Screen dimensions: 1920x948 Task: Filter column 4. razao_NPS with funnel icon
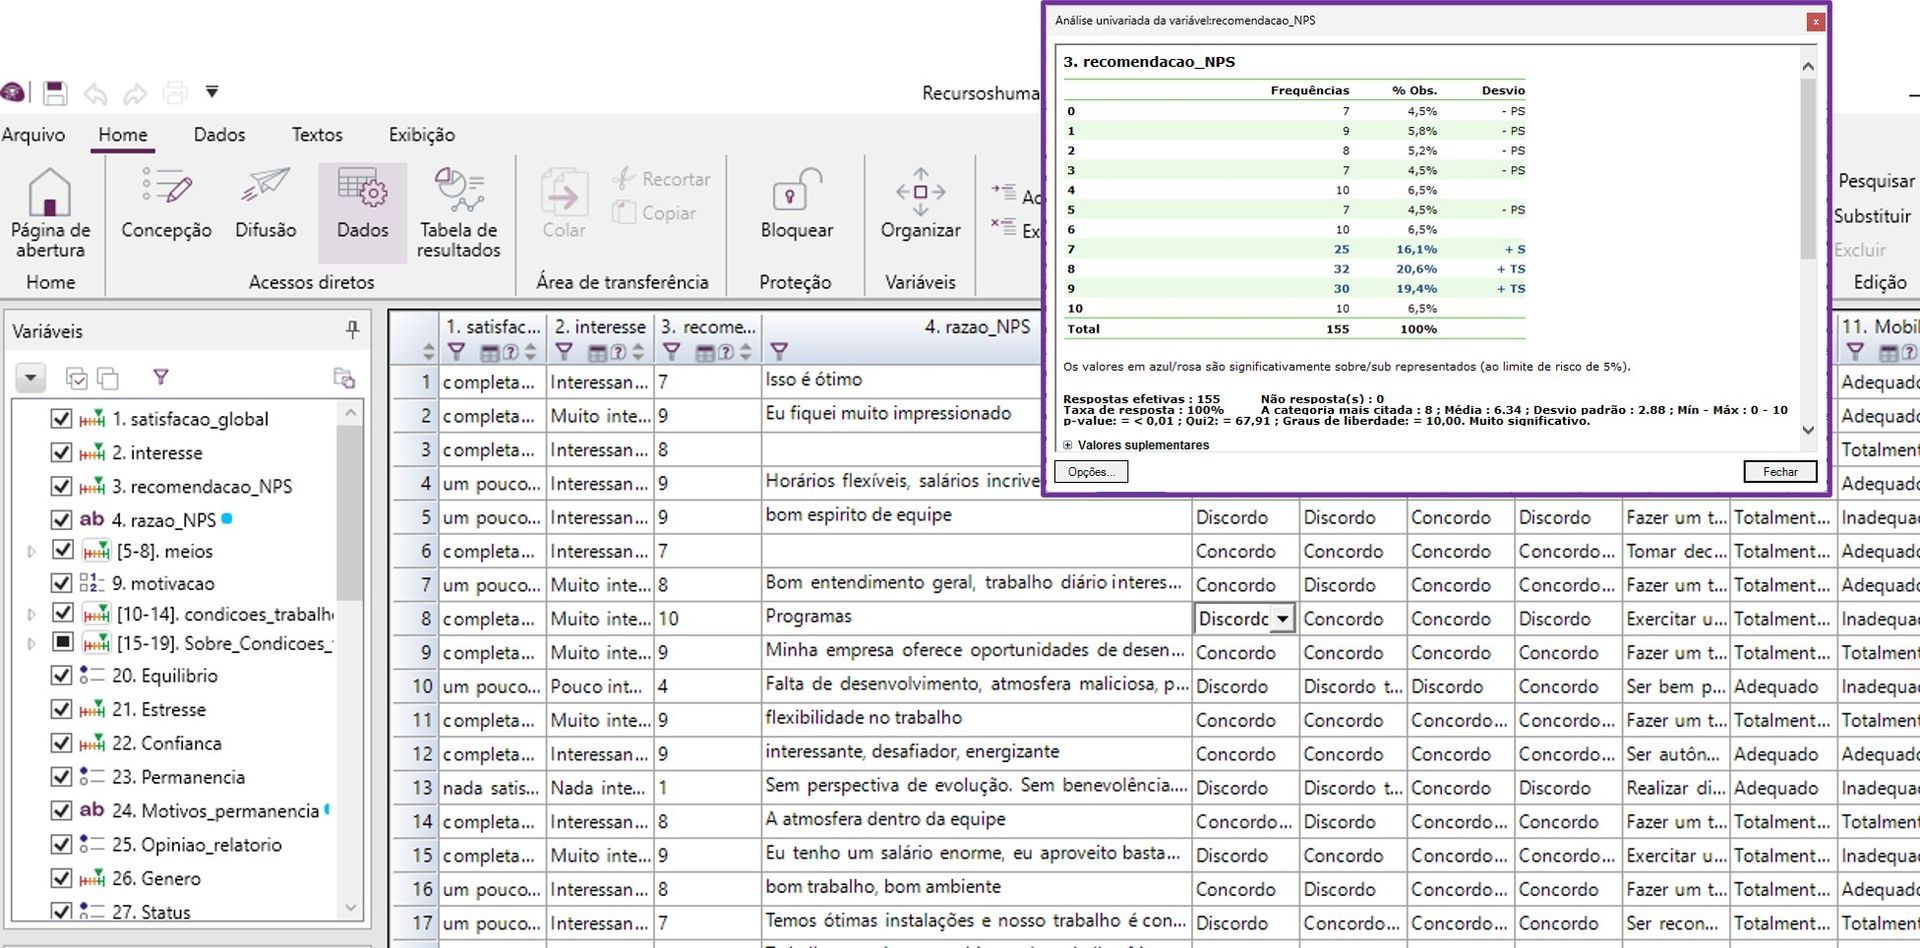click(779, 351)
